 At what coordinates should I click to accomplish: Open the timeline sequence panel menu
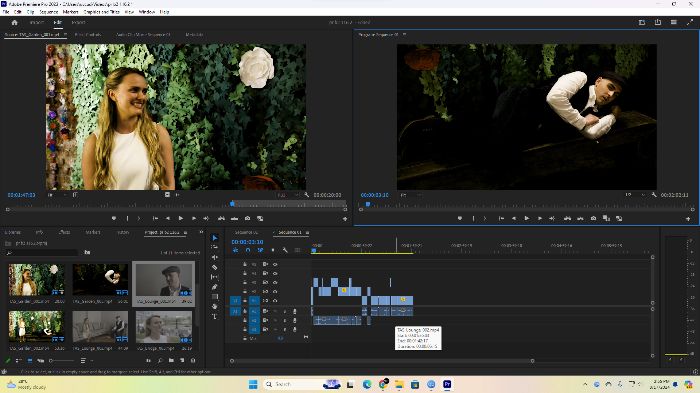click(x=307, y=233)
